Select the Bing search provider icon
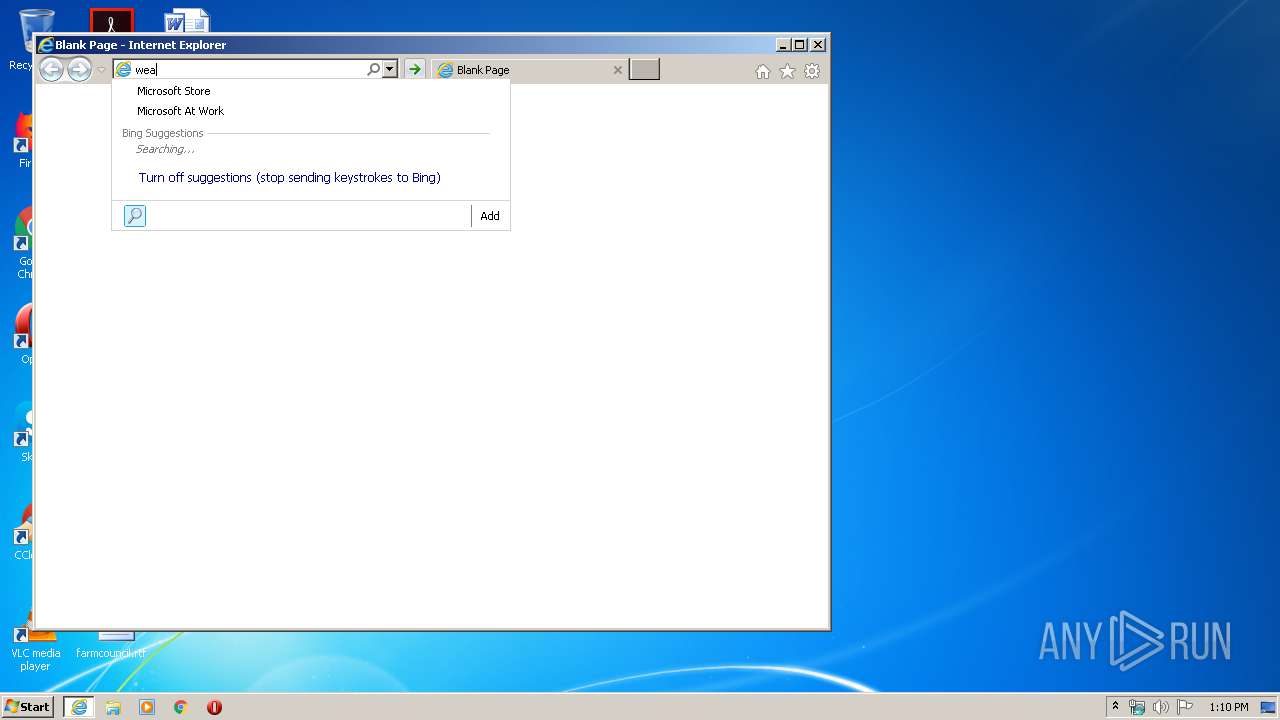 coord(135,216)
